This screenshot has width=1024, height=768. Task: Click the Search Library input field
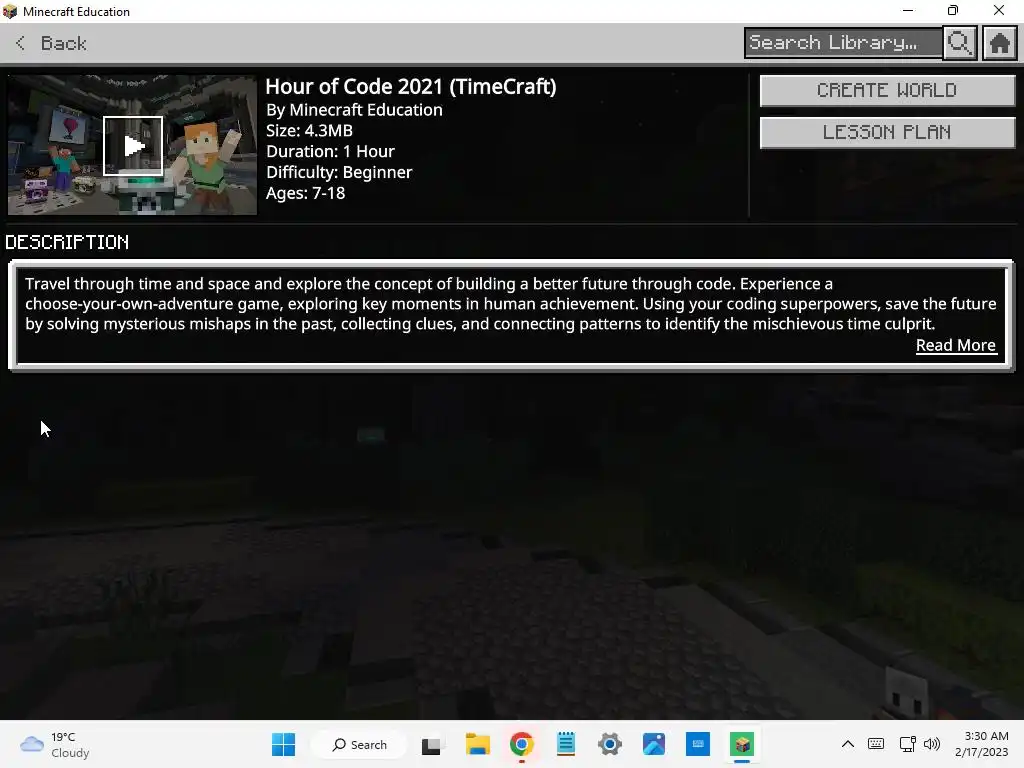pos(843,43)
